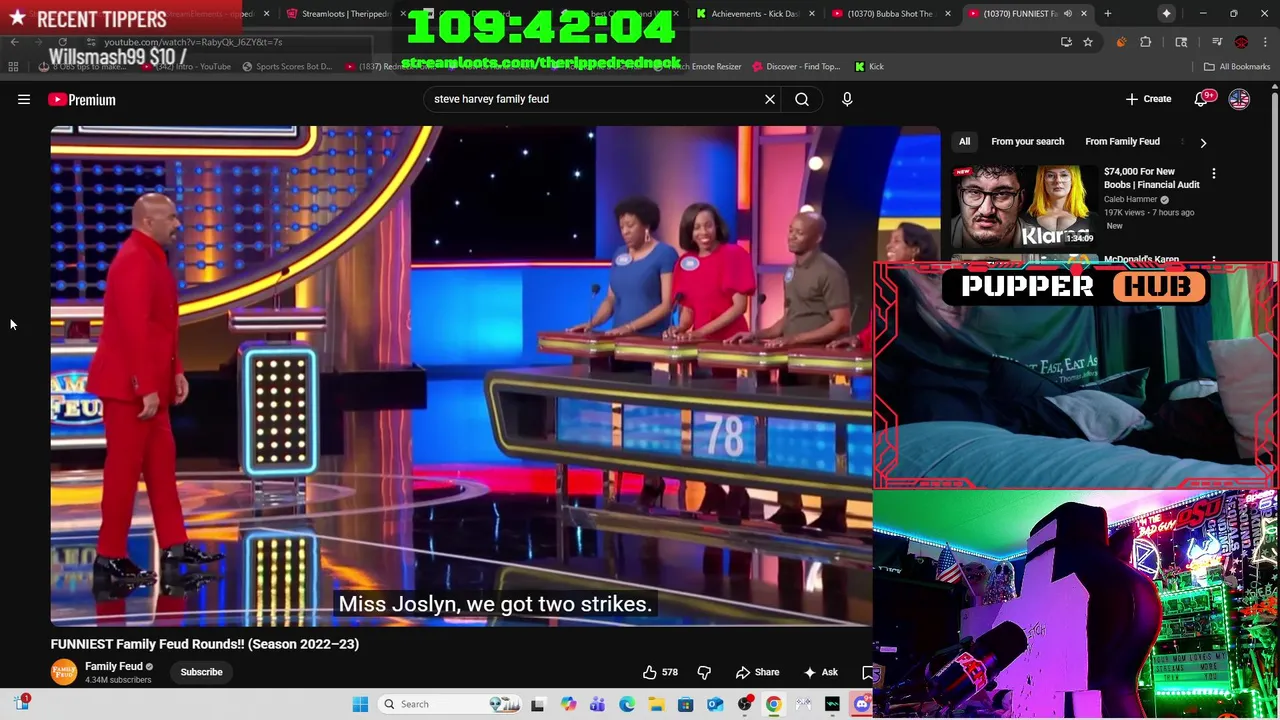Image resolution: width=1280 pixels, height=720 pixels.
Task: Launch Copilot from the taskbar
Action: (x=568, y=704)
